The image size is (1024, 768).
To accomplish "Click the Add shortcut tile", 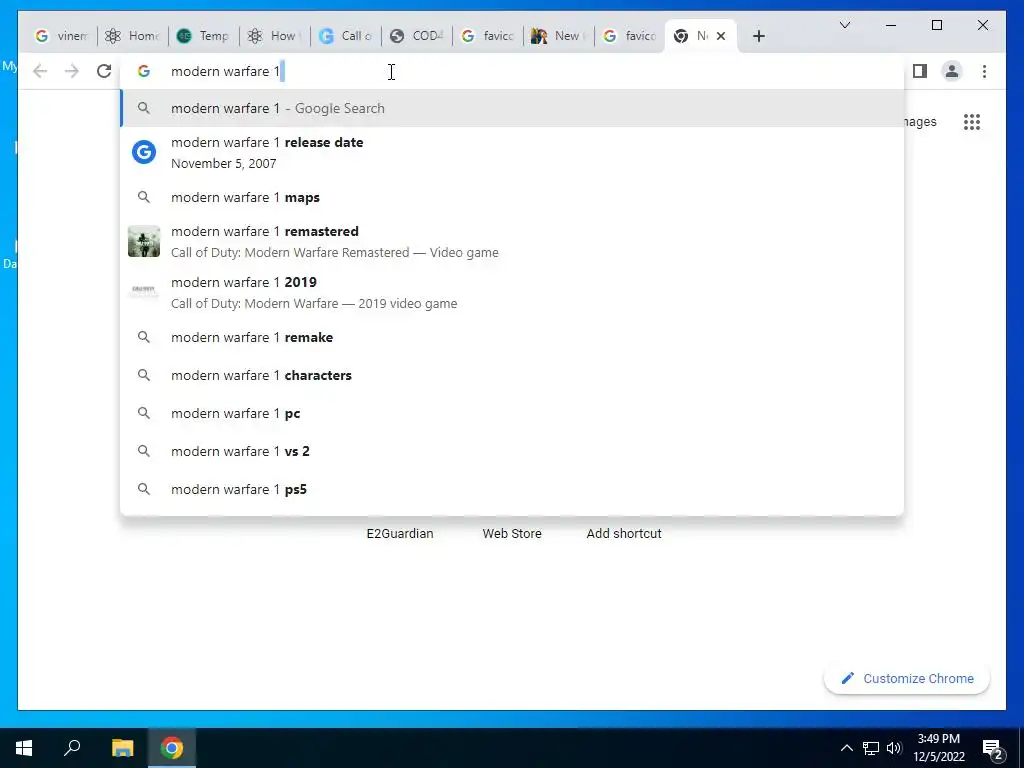I will 624,534.
